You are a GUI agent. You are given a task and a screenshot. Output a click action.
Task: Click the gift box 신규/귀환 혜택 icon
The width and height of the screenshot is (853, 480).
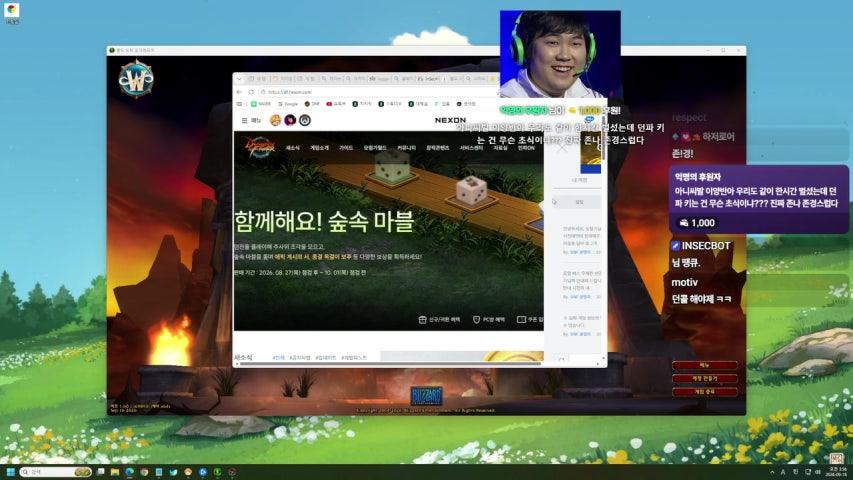pyautogui.click(x=422, y=319)
